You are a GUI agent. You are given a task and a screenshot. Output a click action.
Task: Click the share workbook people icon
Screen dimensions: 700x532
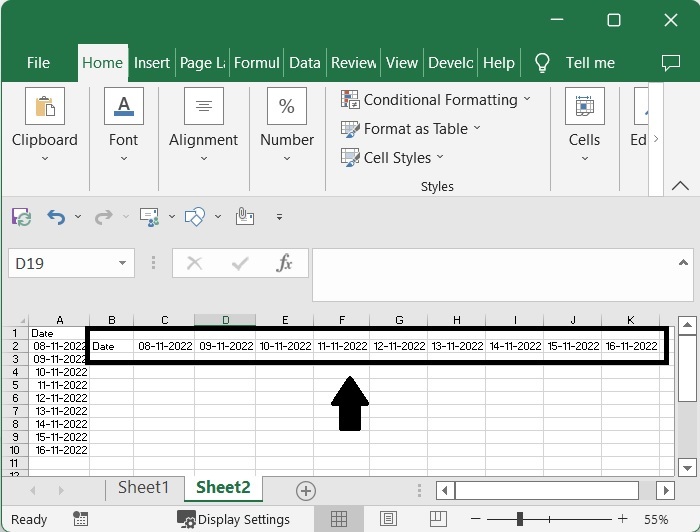tap(149, 217)
